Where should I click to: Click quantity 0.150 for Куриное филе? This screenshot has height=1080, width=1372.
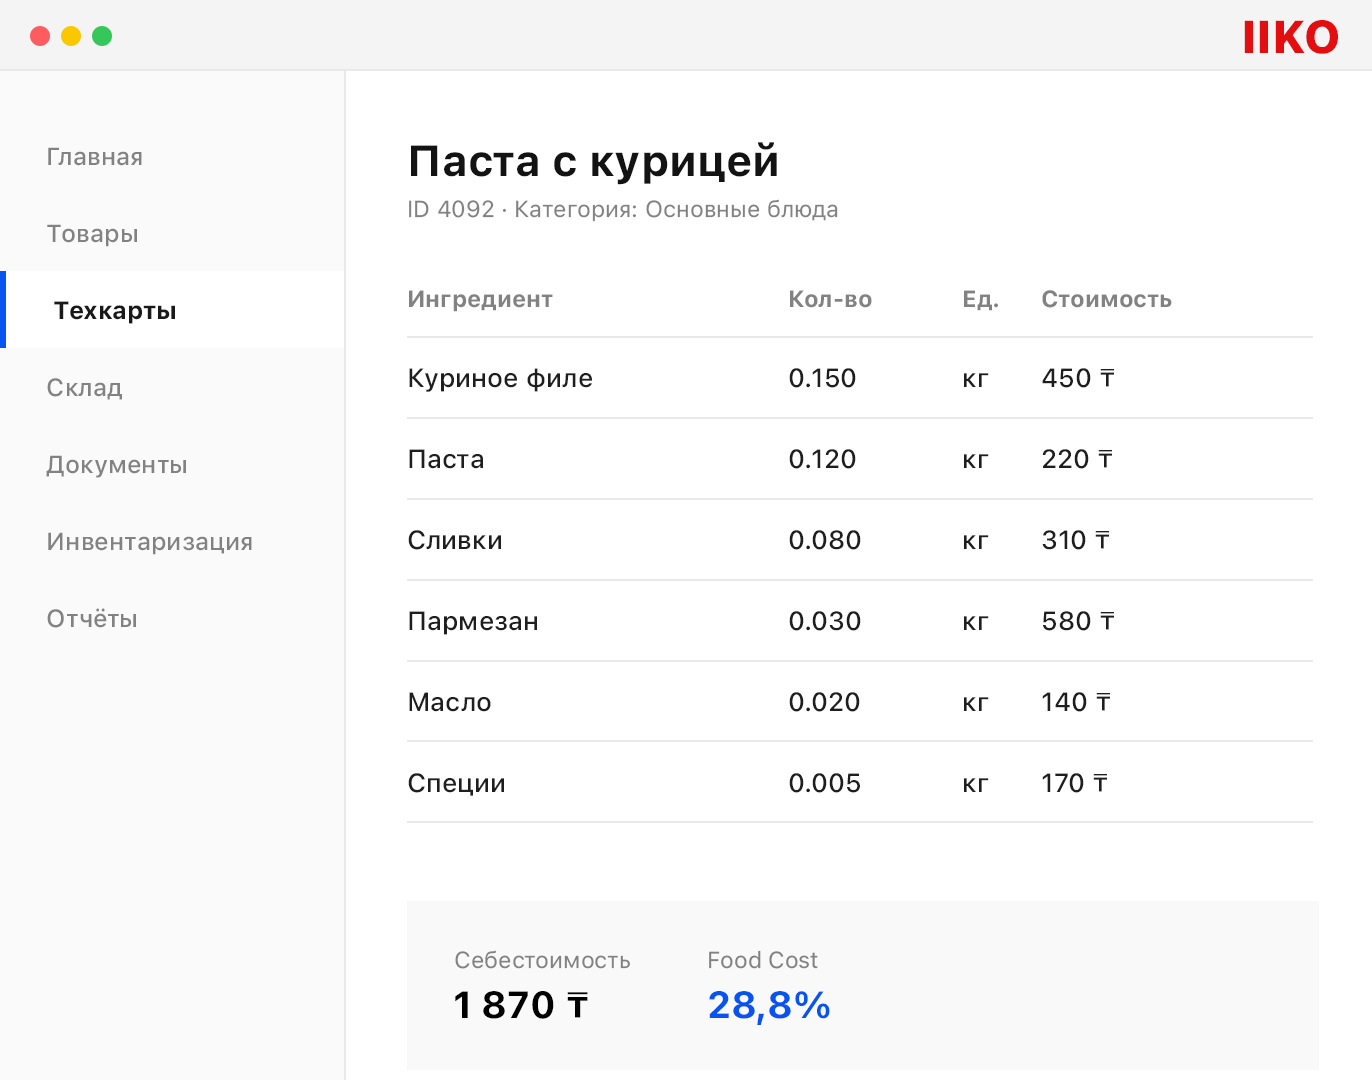[x=822, y=378]
